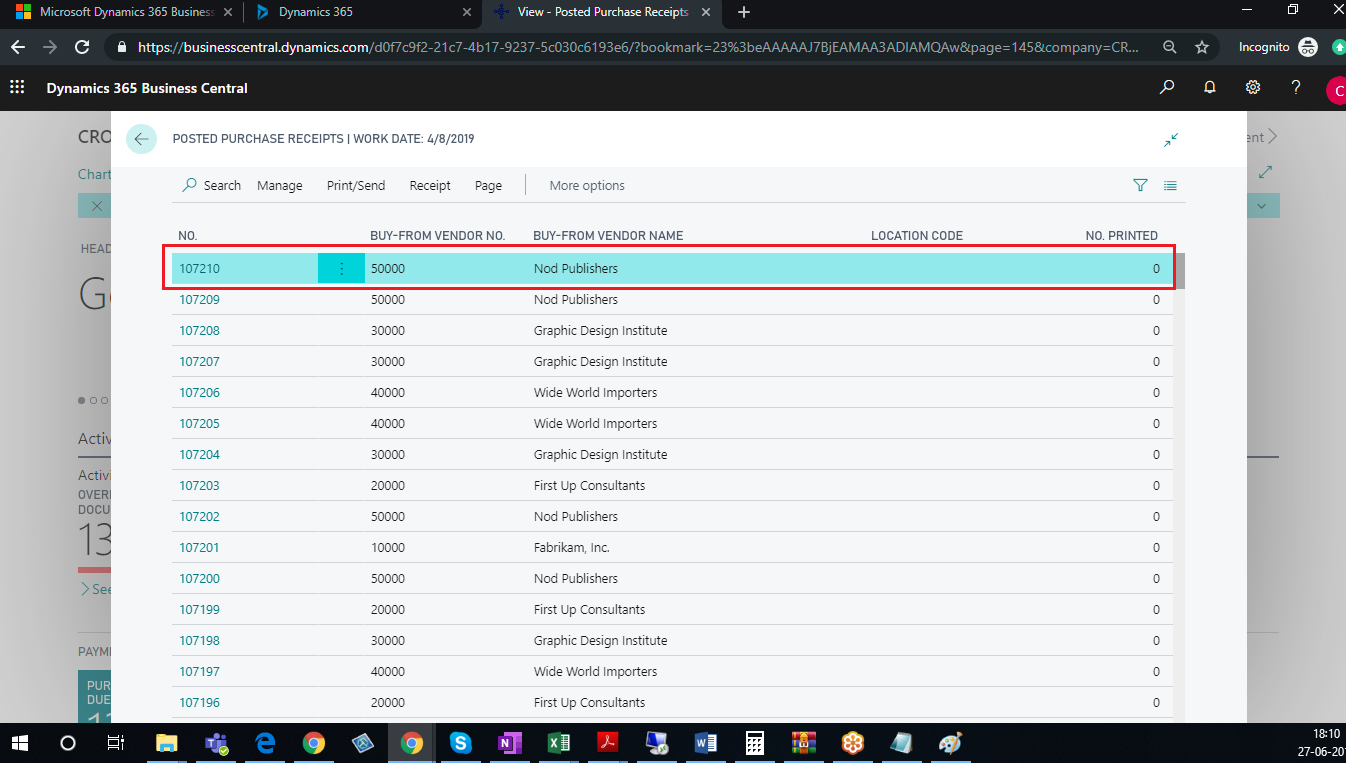Click the zoom magnifier in the address bar
This screenshot has width=1346, height=763.
pos(1170,47)
